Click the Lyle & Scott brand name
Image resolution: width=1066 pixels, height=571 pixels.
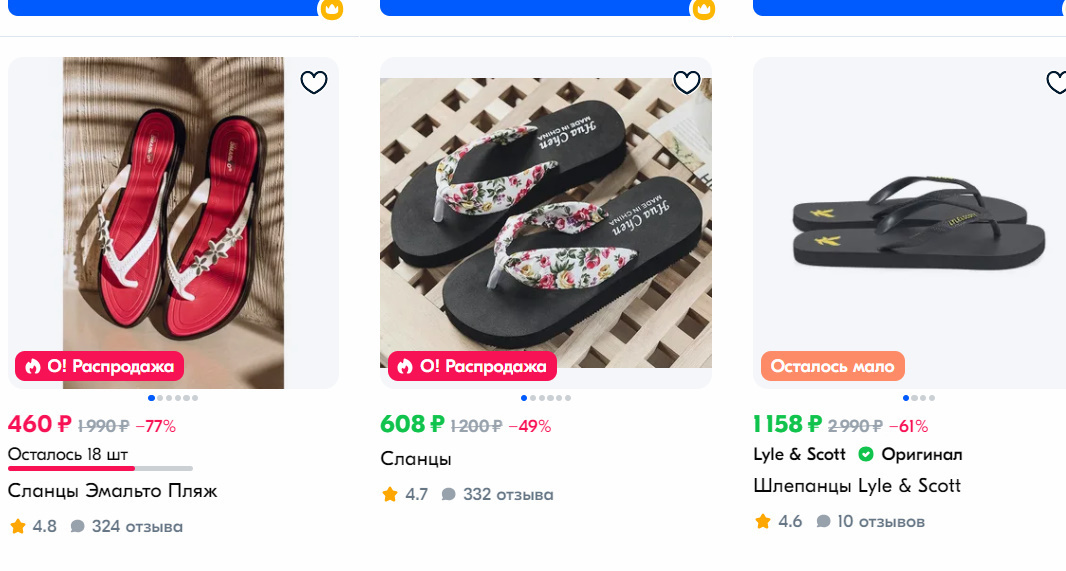pyautogui.click(x=799, y=454)
